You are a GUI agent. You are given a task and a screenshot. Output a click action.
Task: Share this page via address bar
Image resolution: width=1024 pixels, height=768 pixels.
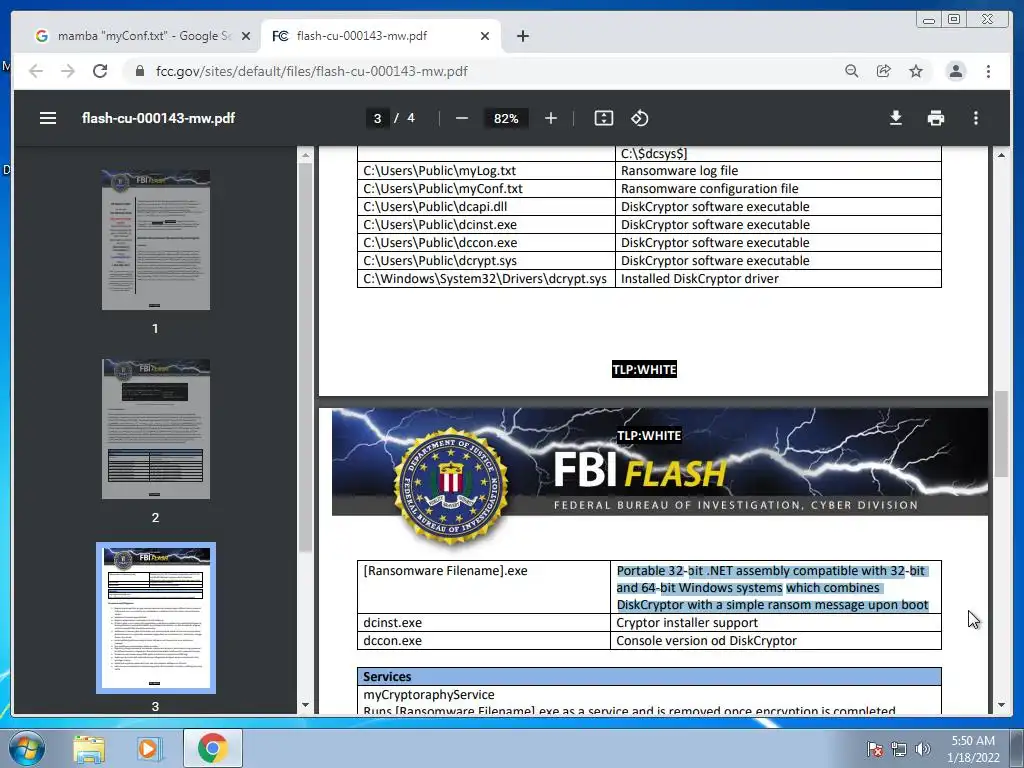(x=884, y=71)
